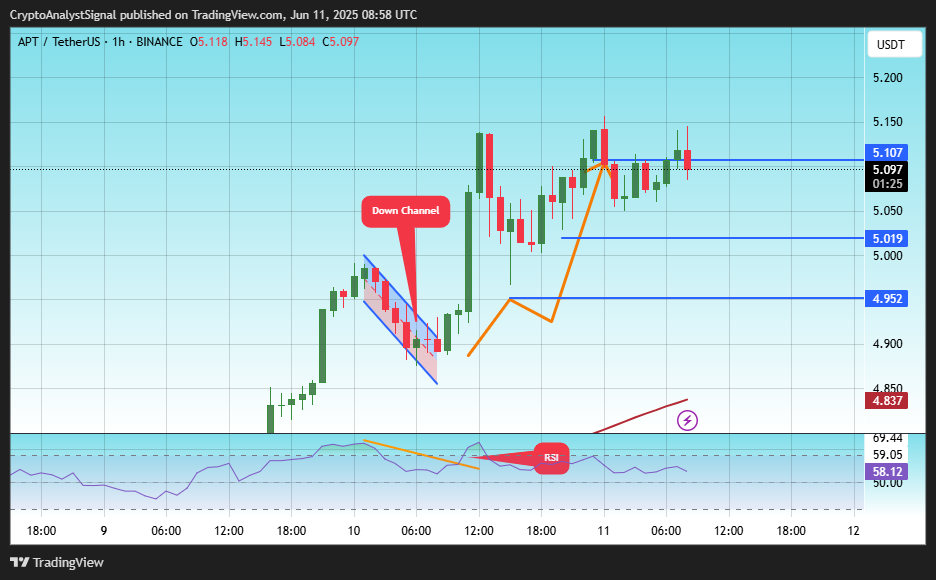Image resolution: width=936 pixels, height=580 pixels.
Task: Click the 5.050 price axis label
Action: [888, 211]
